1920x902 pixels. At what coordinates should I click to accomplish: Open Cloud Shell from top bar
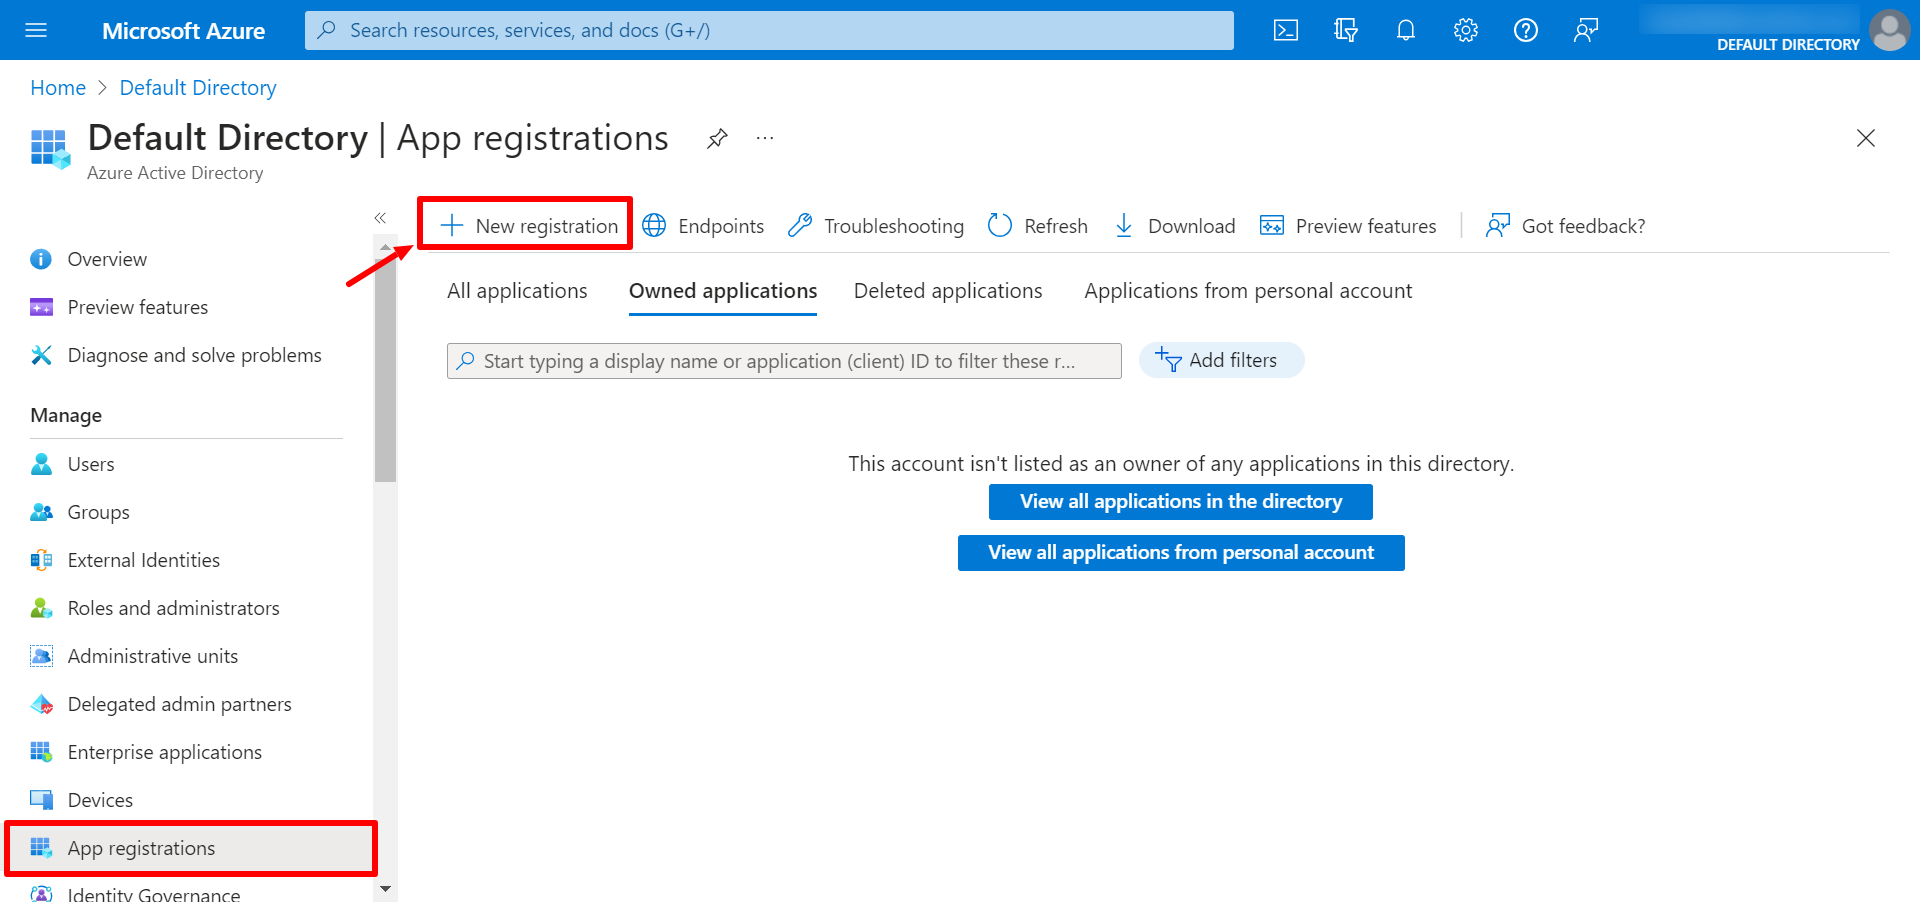(1286, 30)
